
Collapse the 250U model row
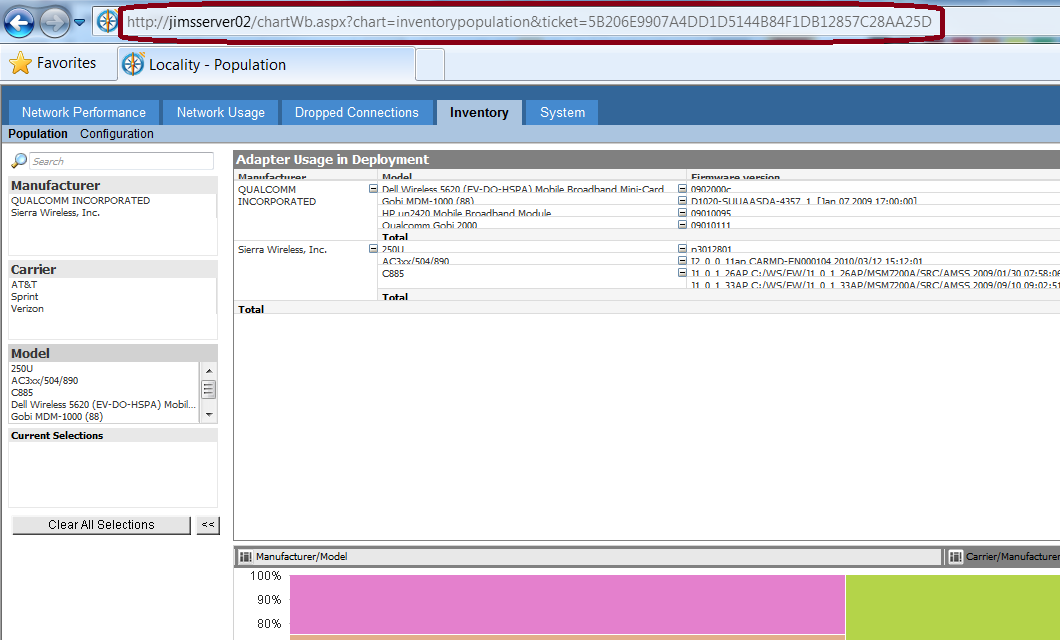pos(682,249)
